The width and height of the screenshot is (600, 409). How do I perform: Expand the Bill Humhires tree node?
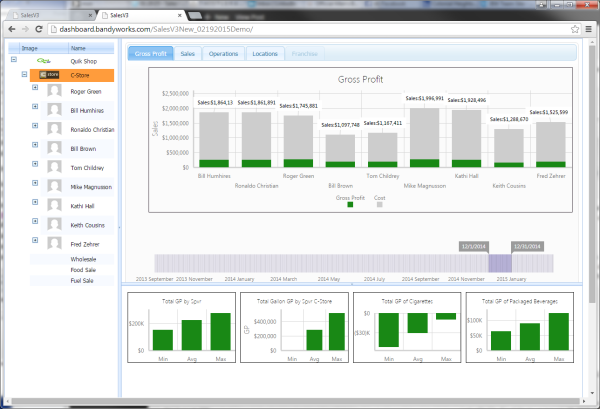[35, 106]
